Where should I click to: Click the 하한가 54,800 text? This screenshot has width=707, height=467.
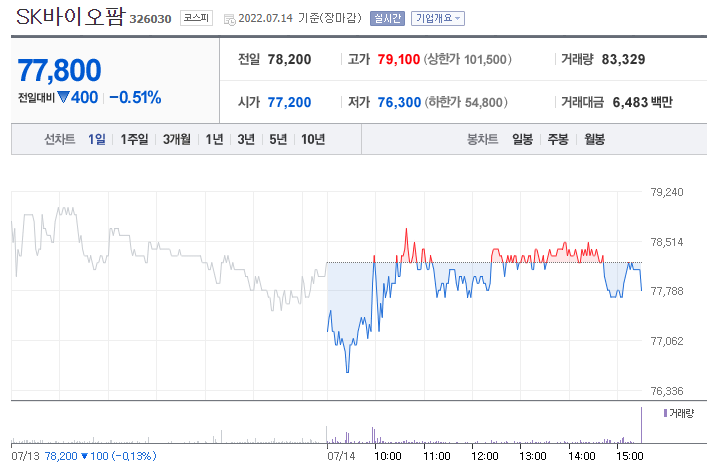point(466,102)
